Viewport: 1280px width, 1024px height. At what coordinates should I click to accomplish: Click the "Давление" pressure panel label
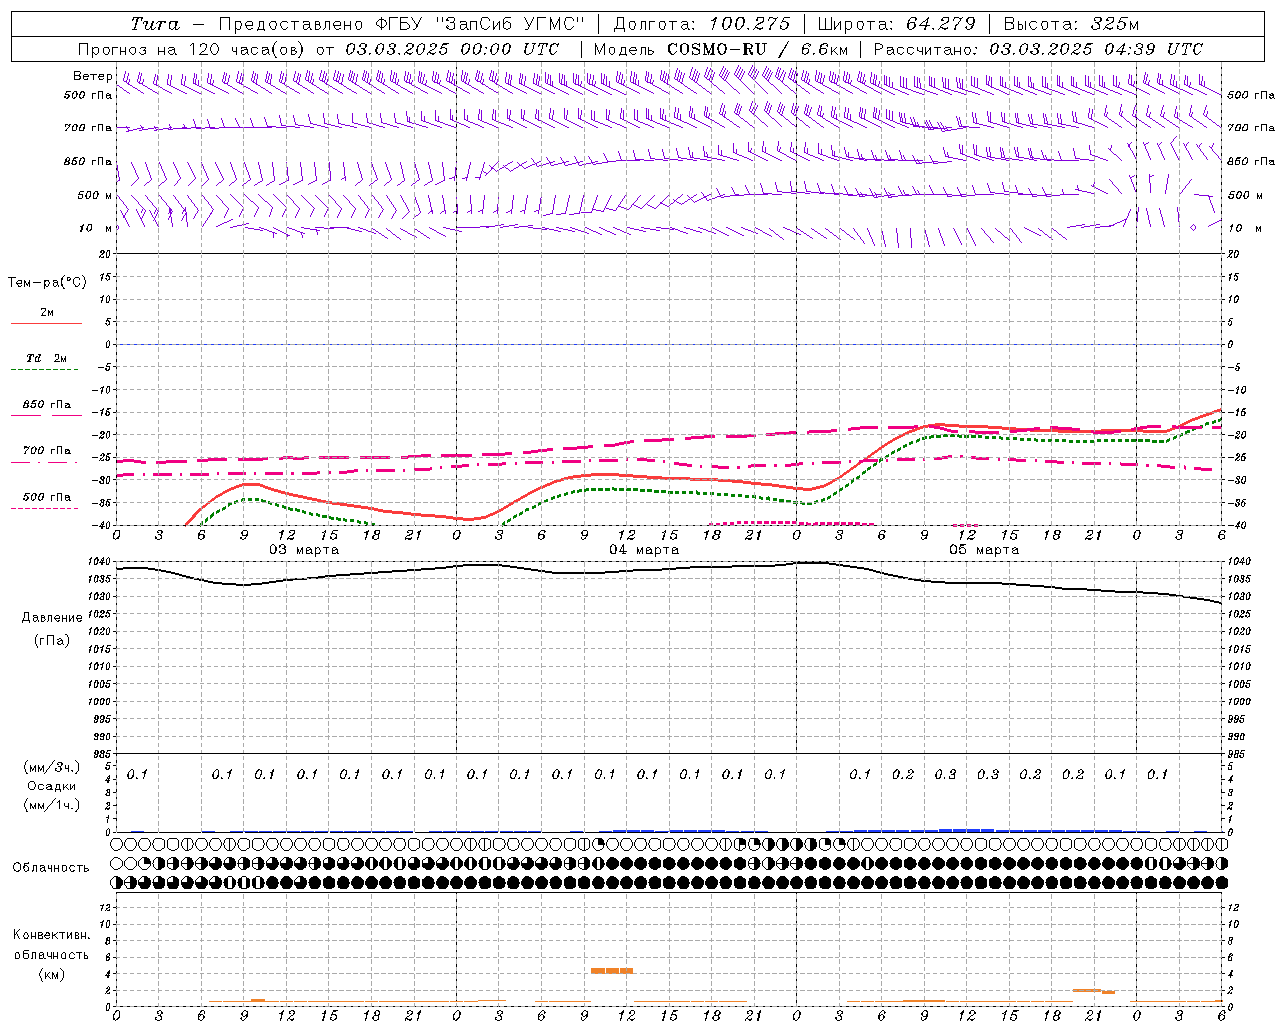52,618
